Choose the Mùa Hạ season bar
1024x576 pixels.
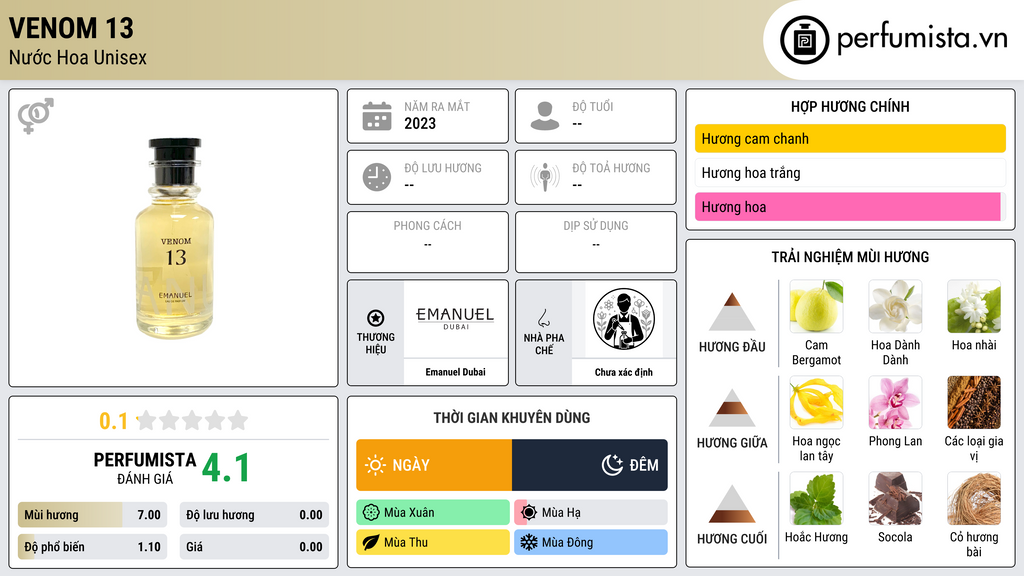click(591, 513)
